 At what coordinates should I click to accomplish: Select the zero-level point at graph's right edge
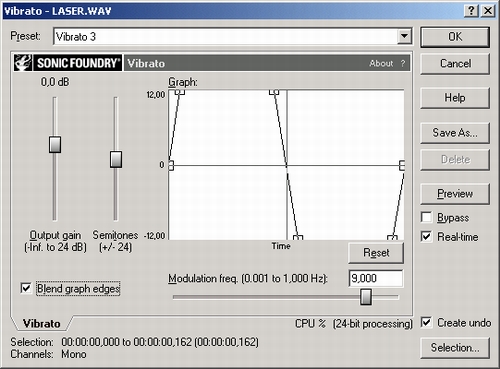point(402,165)
